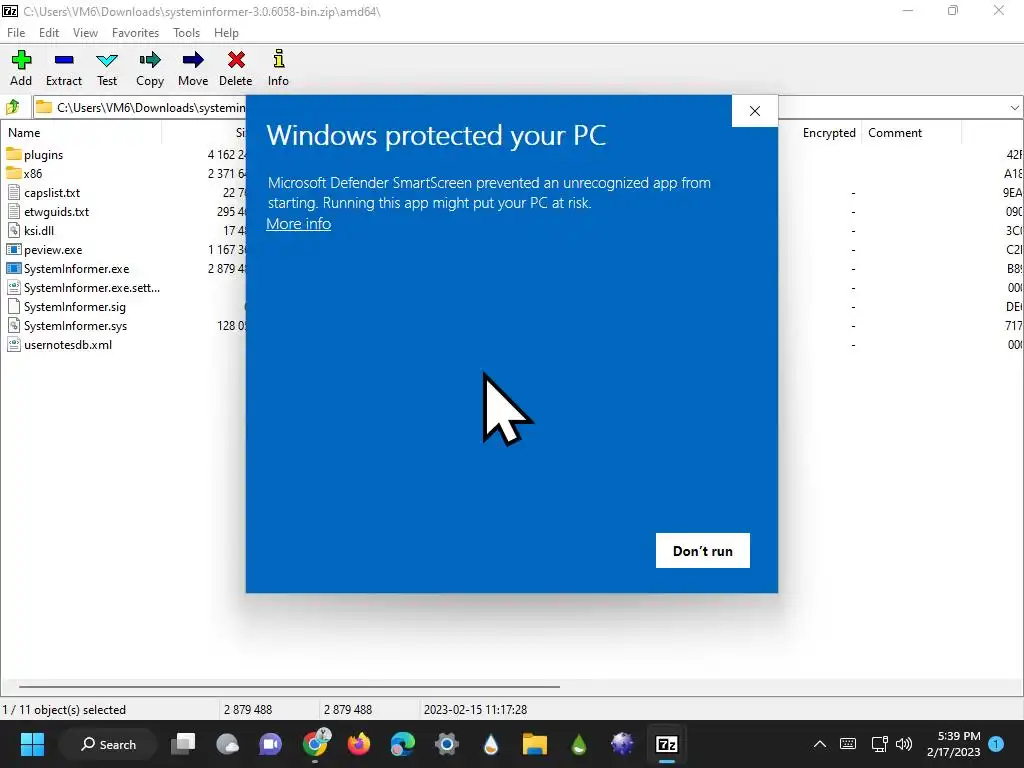
Task: Close the SmartScreen dialog
Action: coord(755,111)
